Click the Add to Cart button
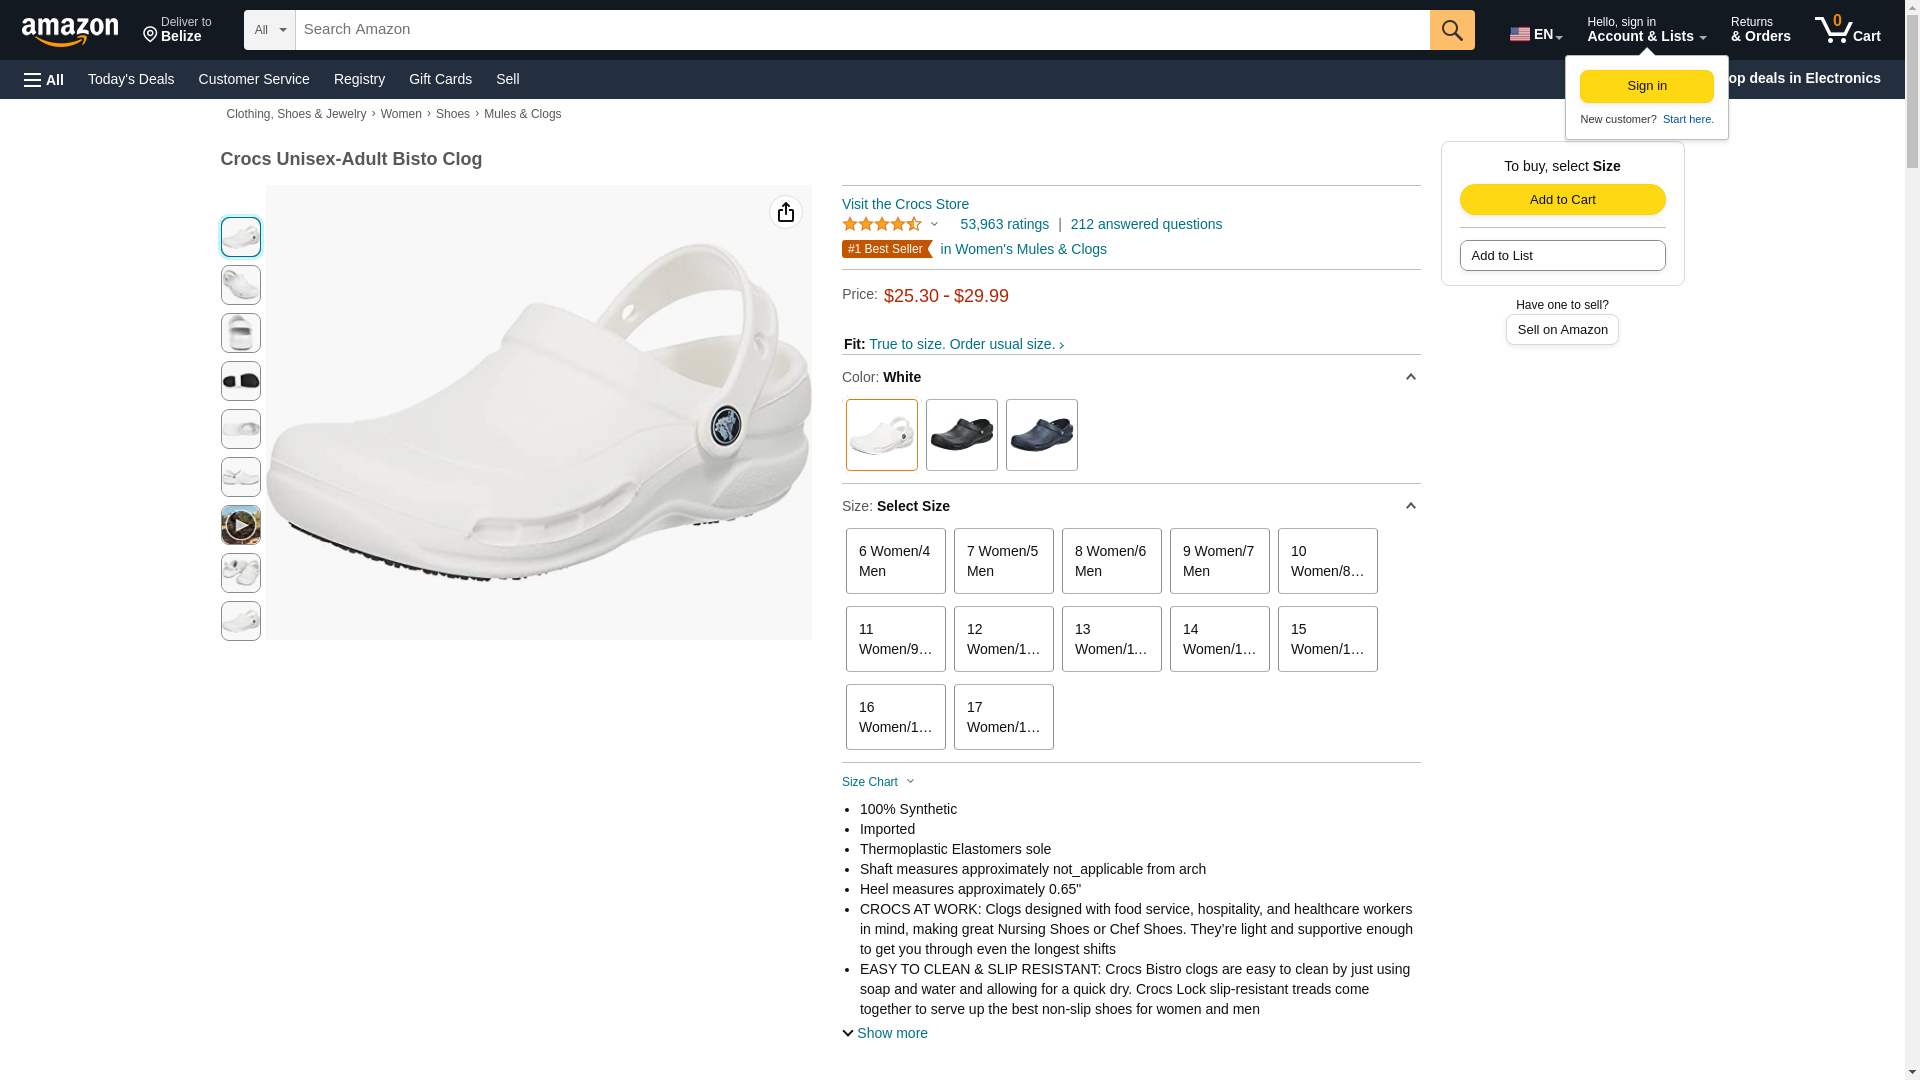 (x=1562, y=199)
